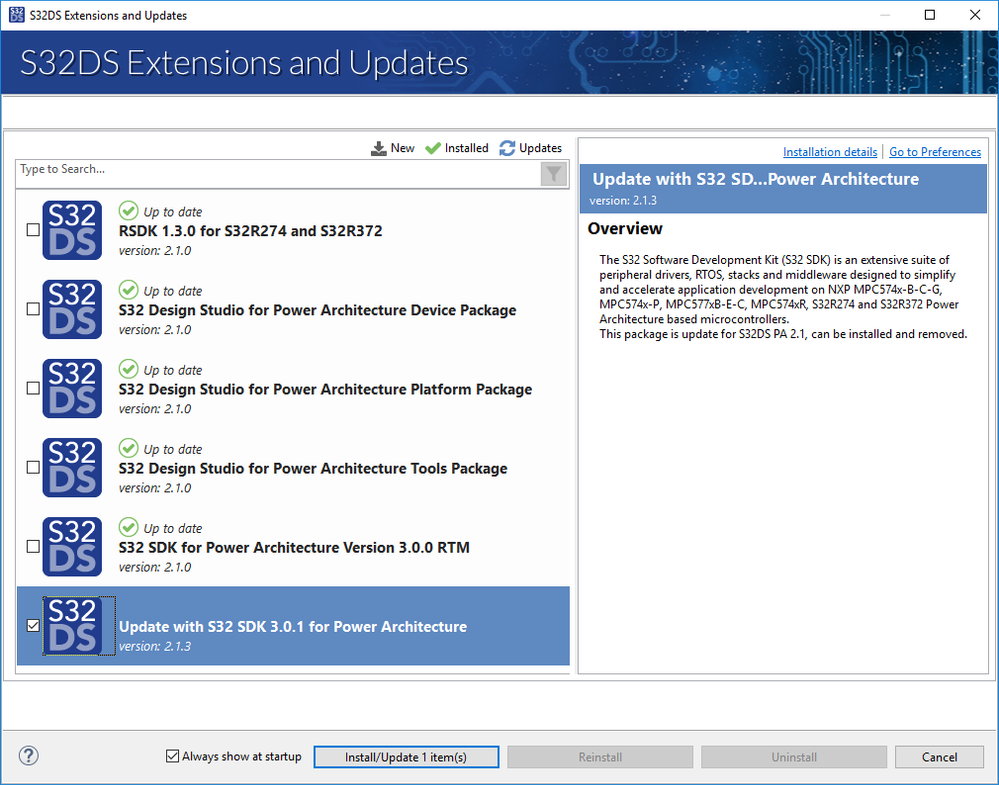The width and height of the screenshot is (999, 785).
Task: Click S32DS logo of SDK 3.0.1 update entry
Action: tap(72, 626)
